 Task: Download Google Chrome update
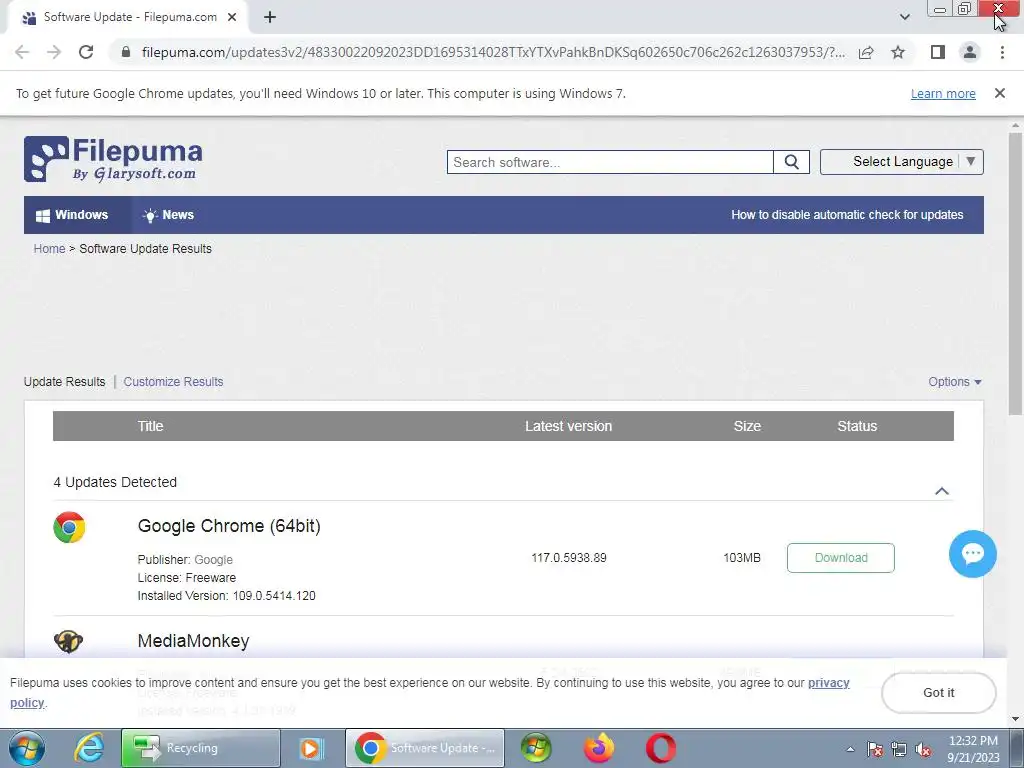[x=840, y=558]
